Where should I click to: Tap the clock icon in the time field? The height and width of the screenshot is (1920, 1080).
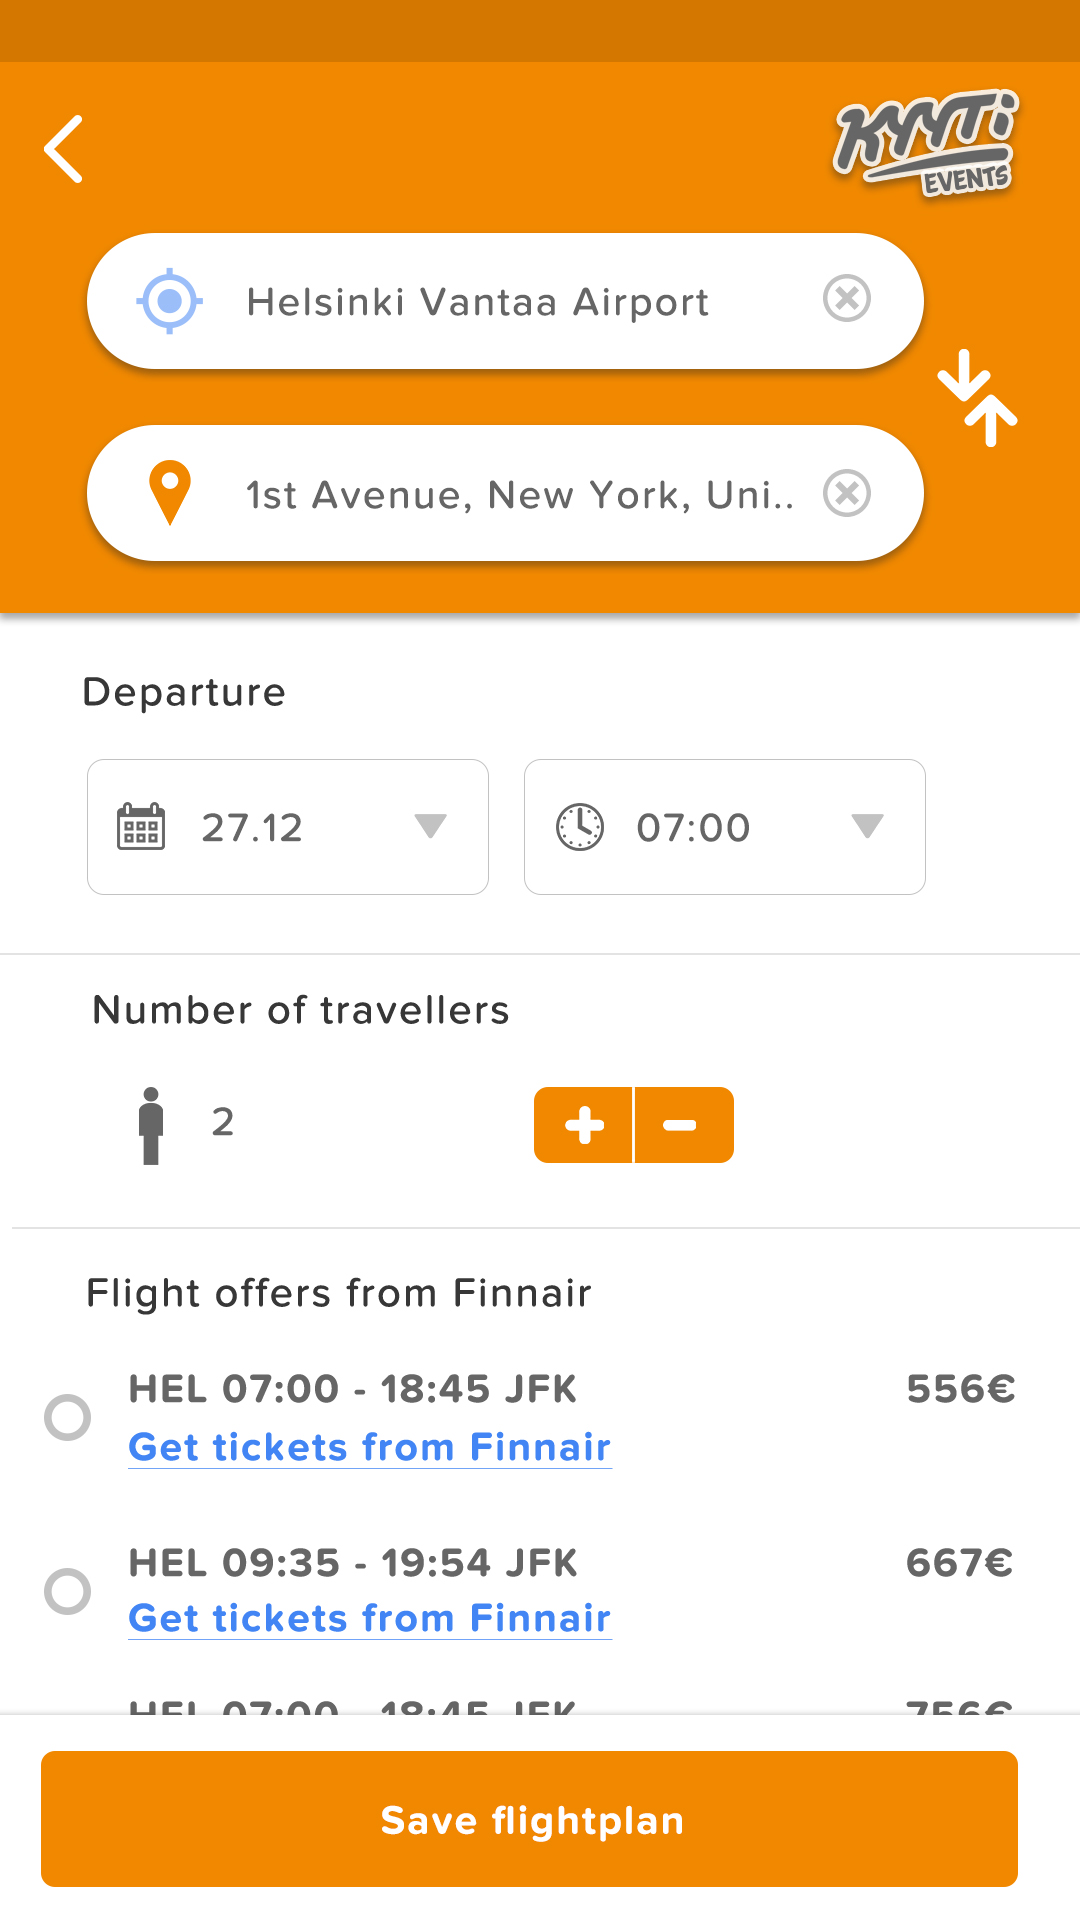tap(580, 827)
